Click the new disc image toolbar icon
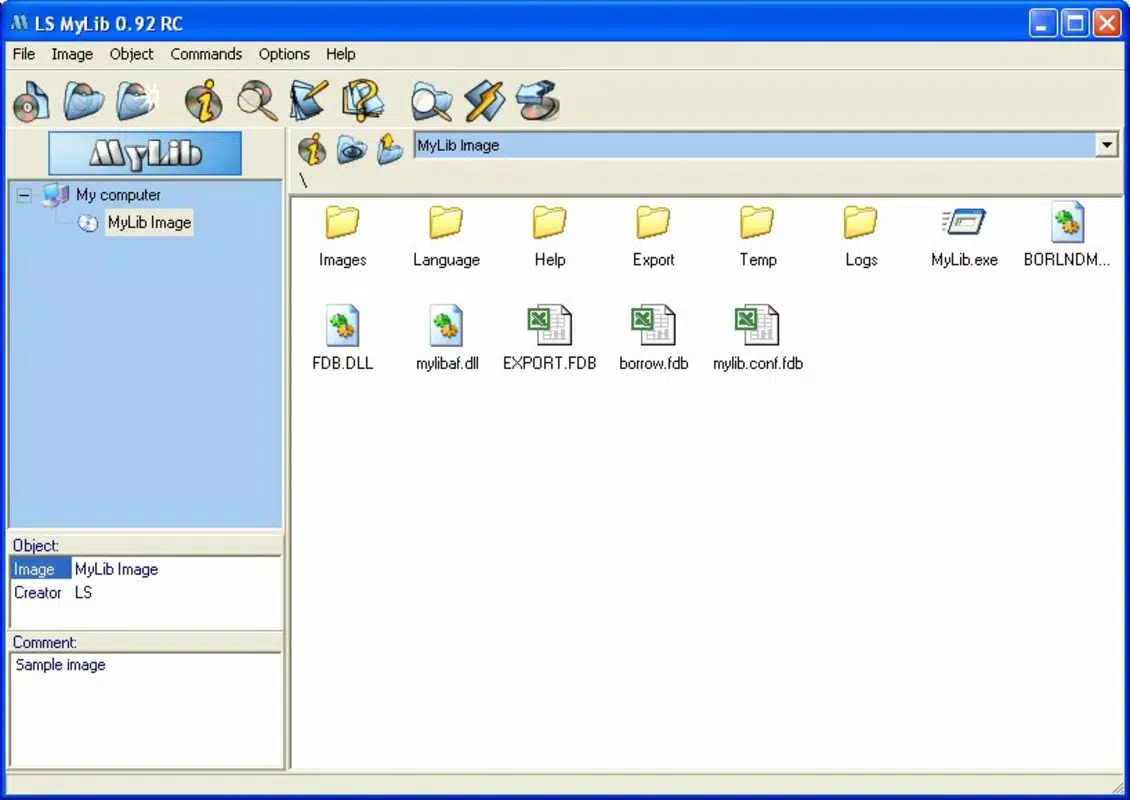The width and height of the screenshot is (1130, 800). point(31,101)
